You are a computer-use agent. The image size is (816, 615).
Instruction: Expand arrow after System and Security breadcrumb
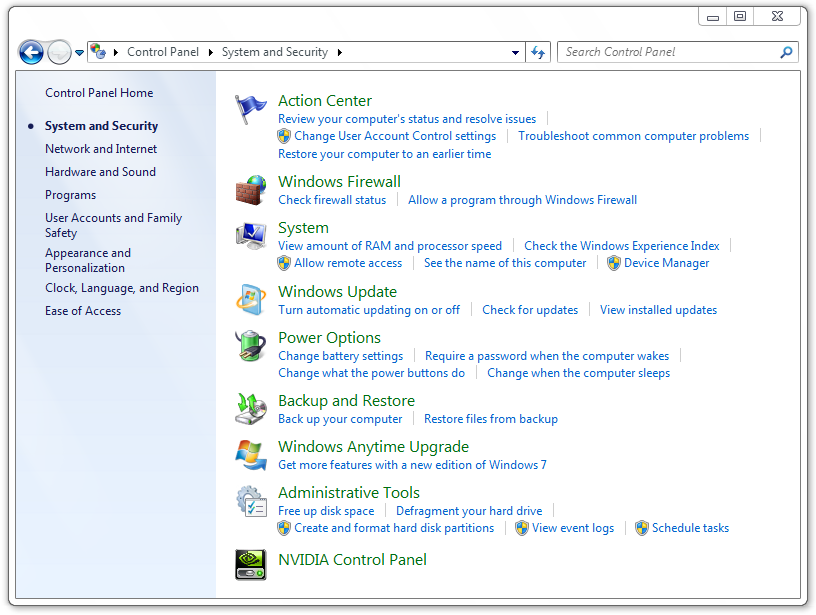pos(340,52)
